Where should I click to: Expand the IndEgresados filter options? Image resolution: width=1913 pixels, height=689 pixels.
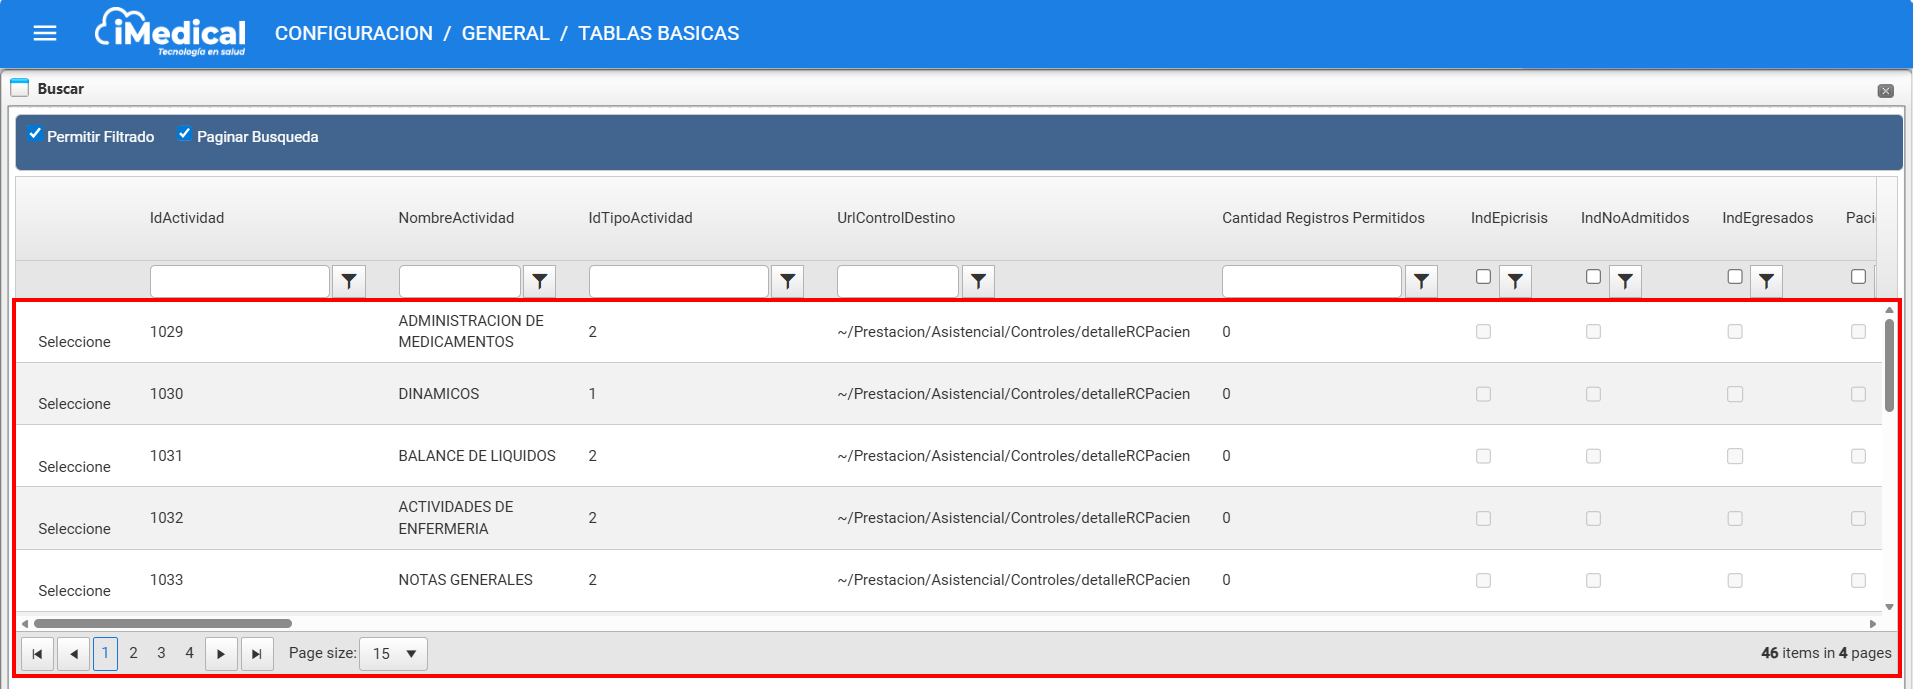click(1766, 282)
